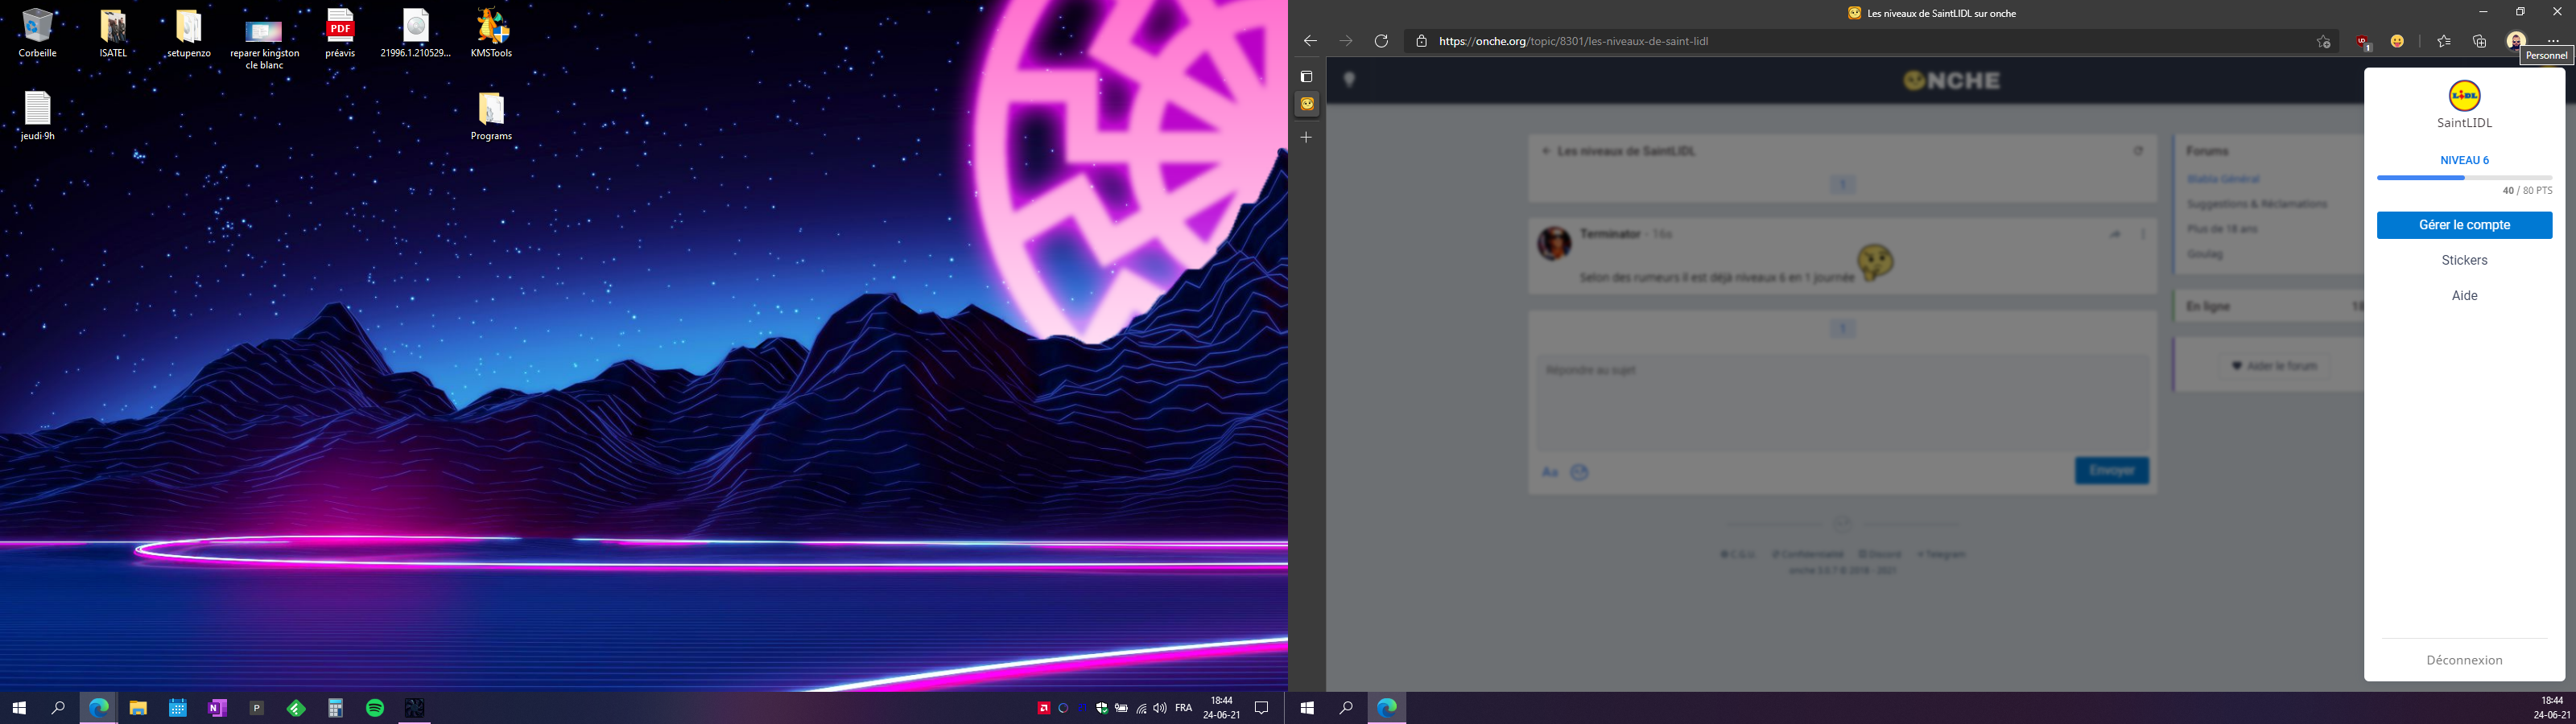Click the Gérer le compte button
Viewport: 2576px width, 724px height.
[2464, 225]
